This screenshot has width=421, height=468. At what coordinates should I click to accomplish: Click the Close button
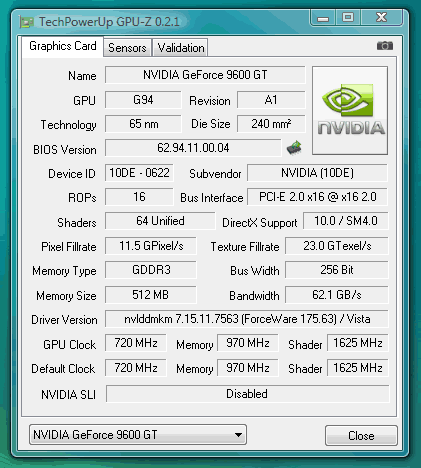361,436
